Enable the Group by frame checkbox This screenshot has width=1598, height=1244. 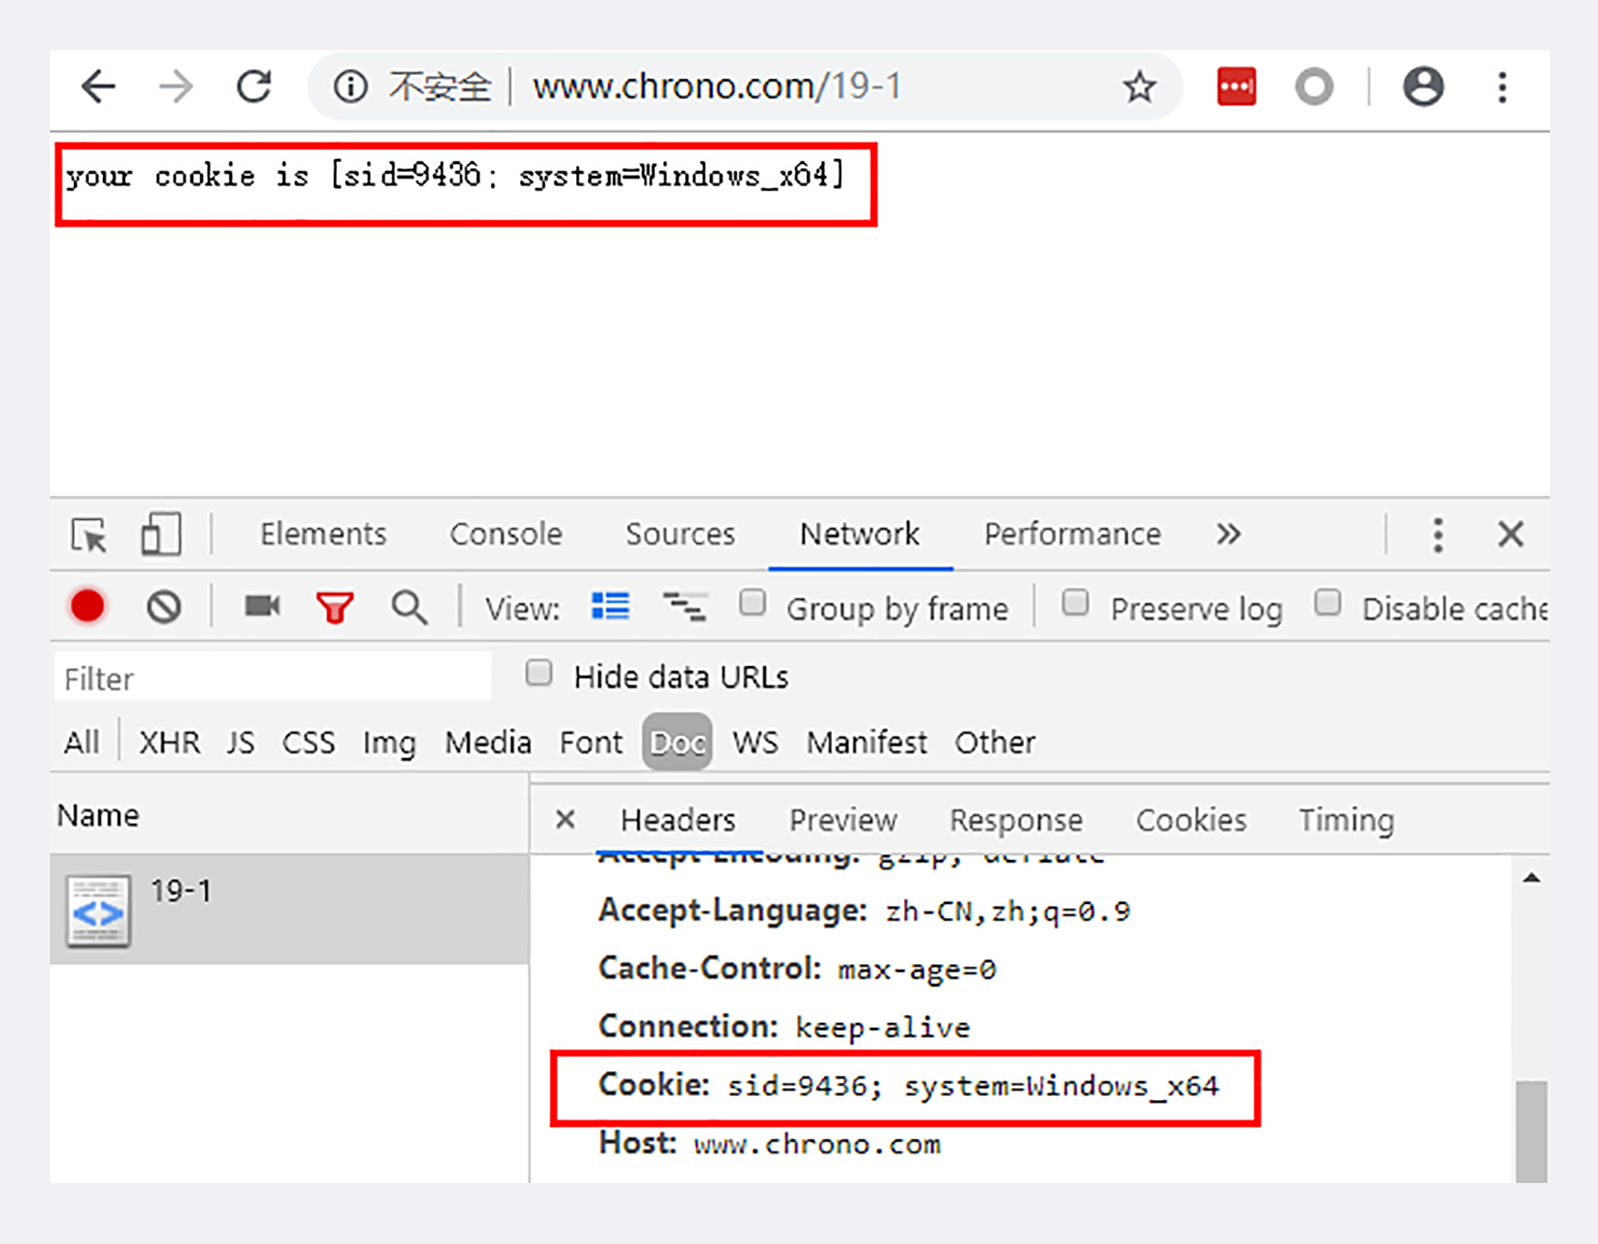point(752,603)
